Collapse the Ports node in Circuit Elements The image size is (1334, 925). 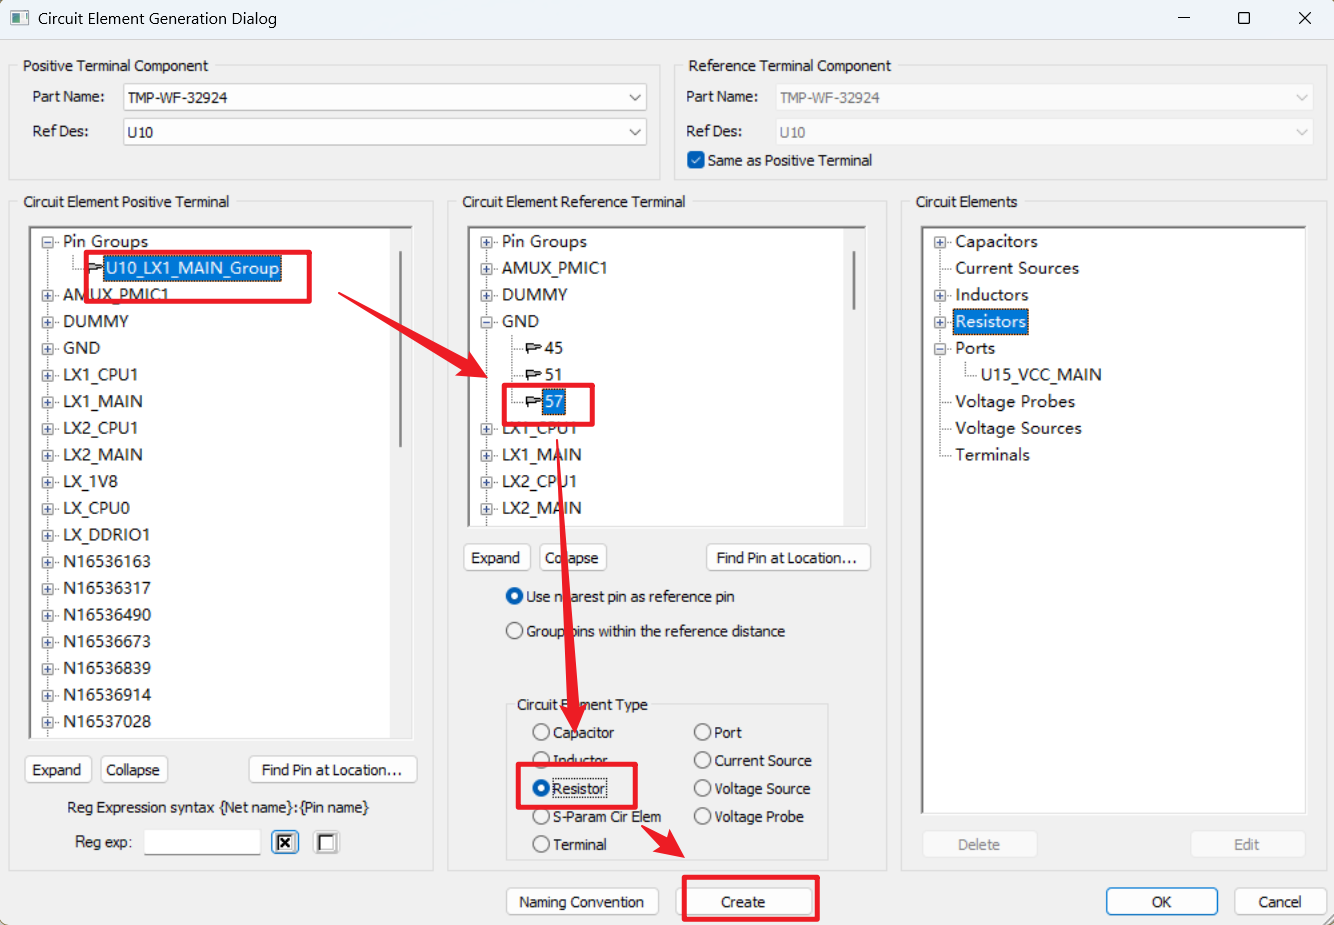click(940, 349)
